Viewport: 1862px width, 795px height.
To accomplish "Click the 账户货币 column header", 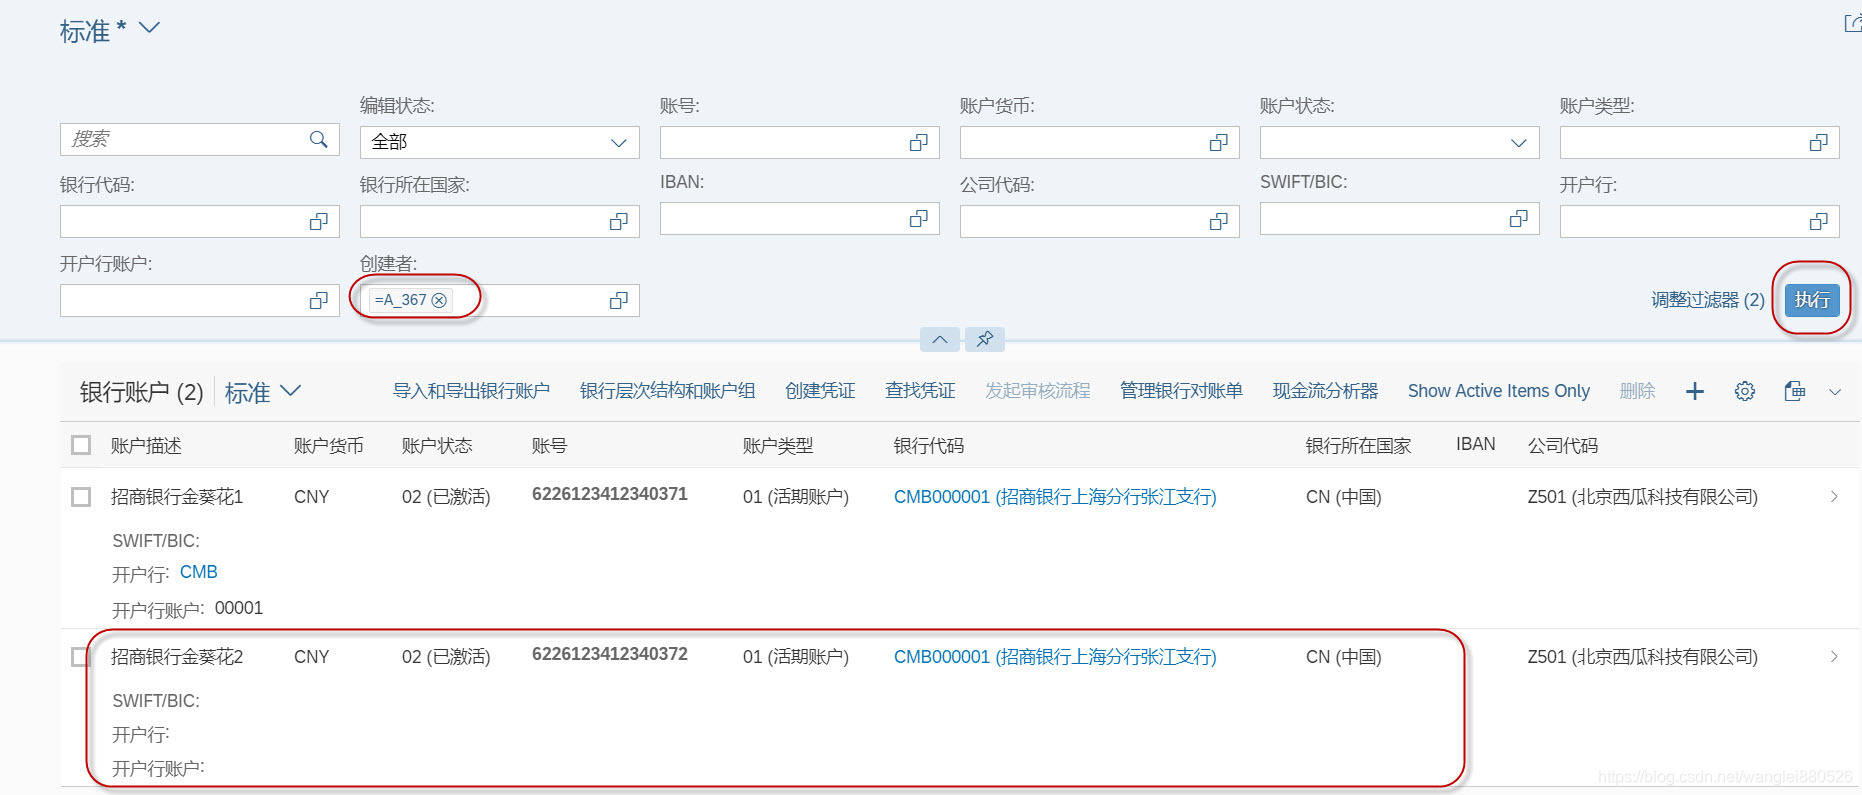I will click(x=328, y=446).
